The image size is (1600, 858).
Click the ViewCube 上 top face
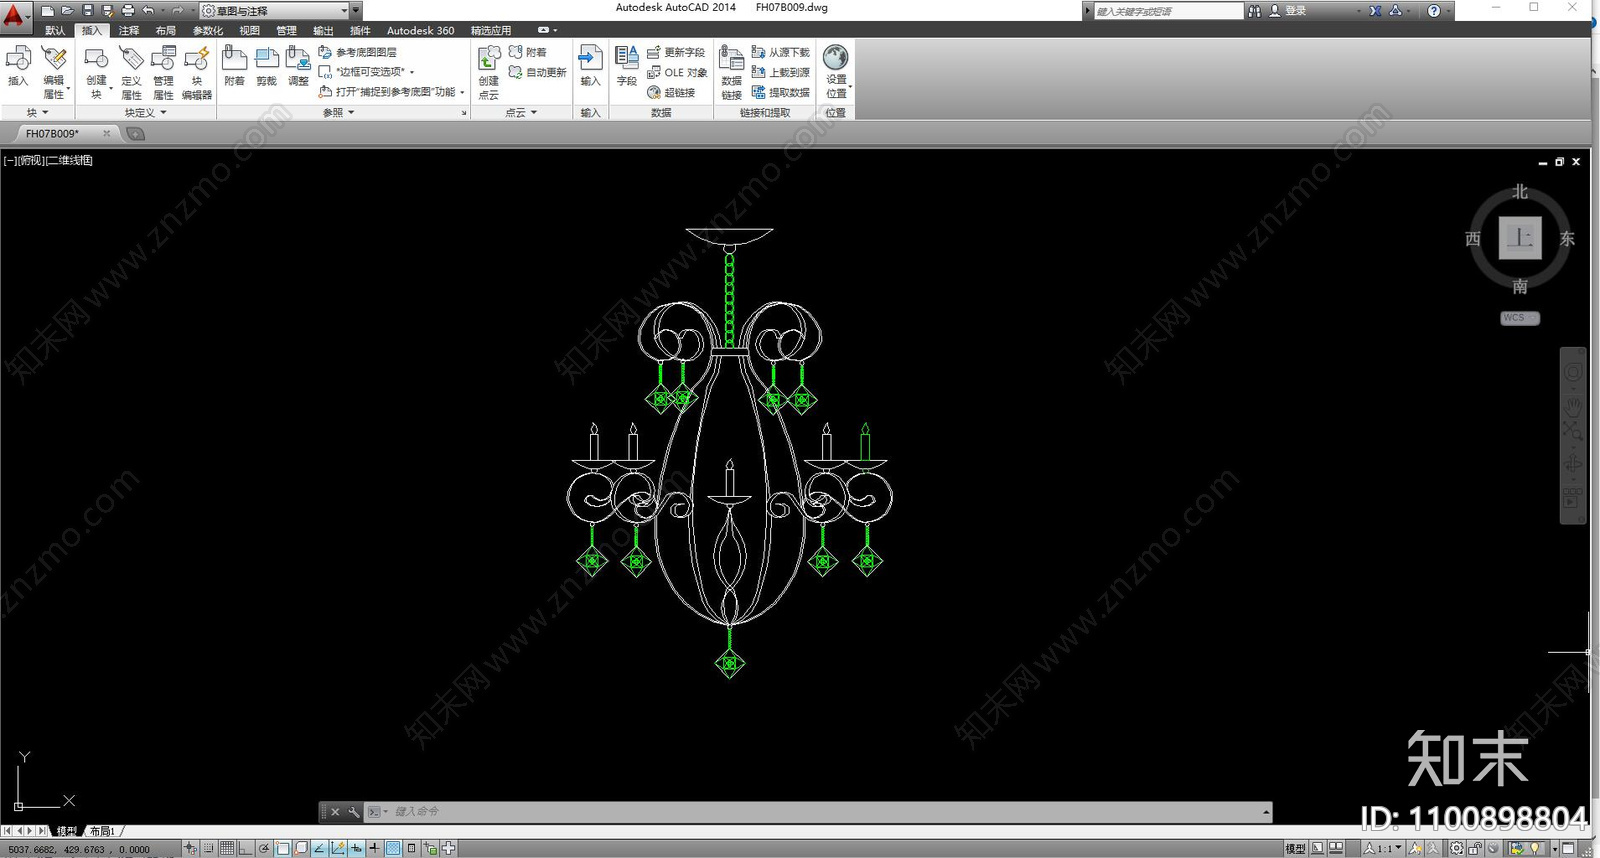[x=1520, y=238]
